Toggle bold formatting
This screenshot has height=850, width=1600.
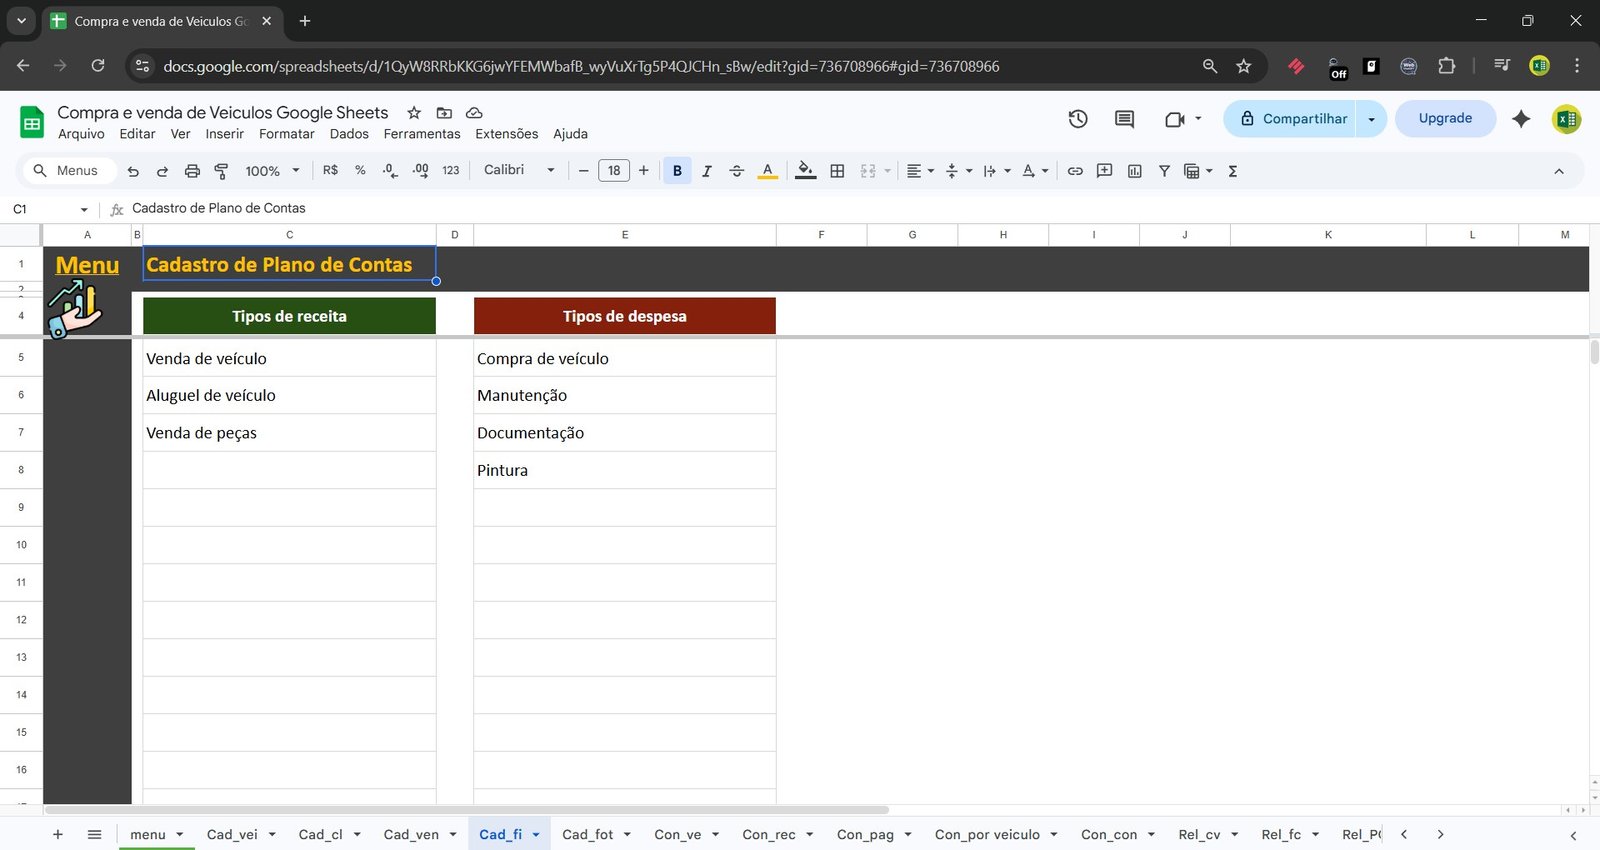(x=677, y=171)
